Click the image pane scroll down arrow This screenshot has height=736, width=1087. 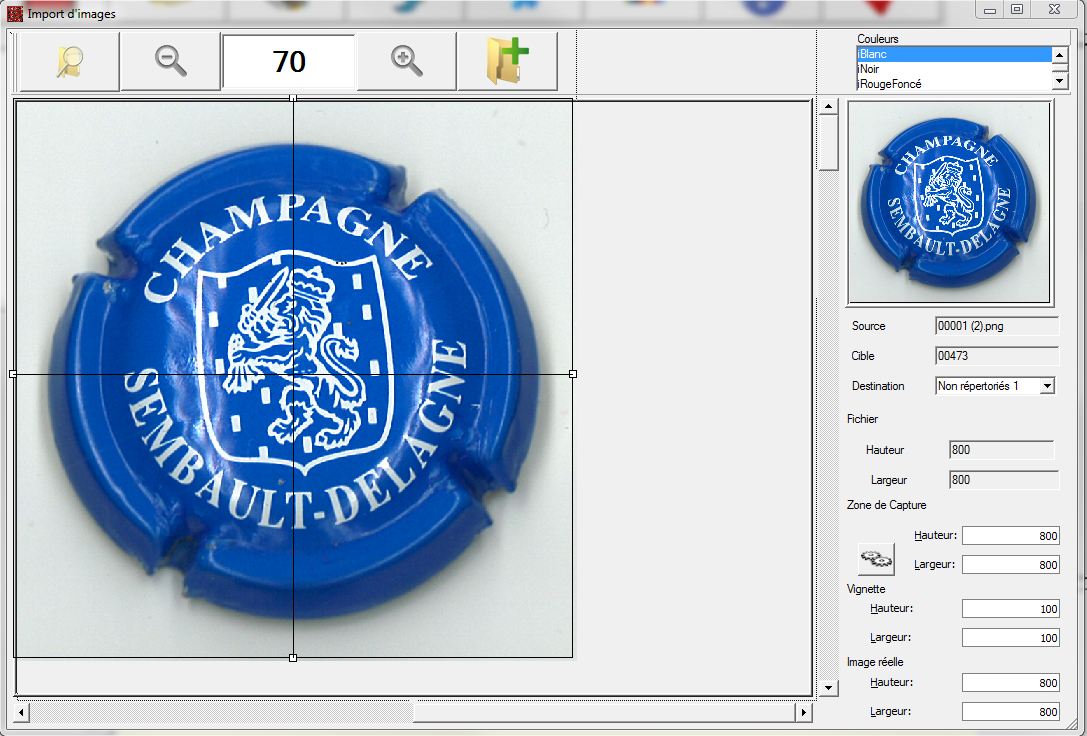tap(828, 687)
